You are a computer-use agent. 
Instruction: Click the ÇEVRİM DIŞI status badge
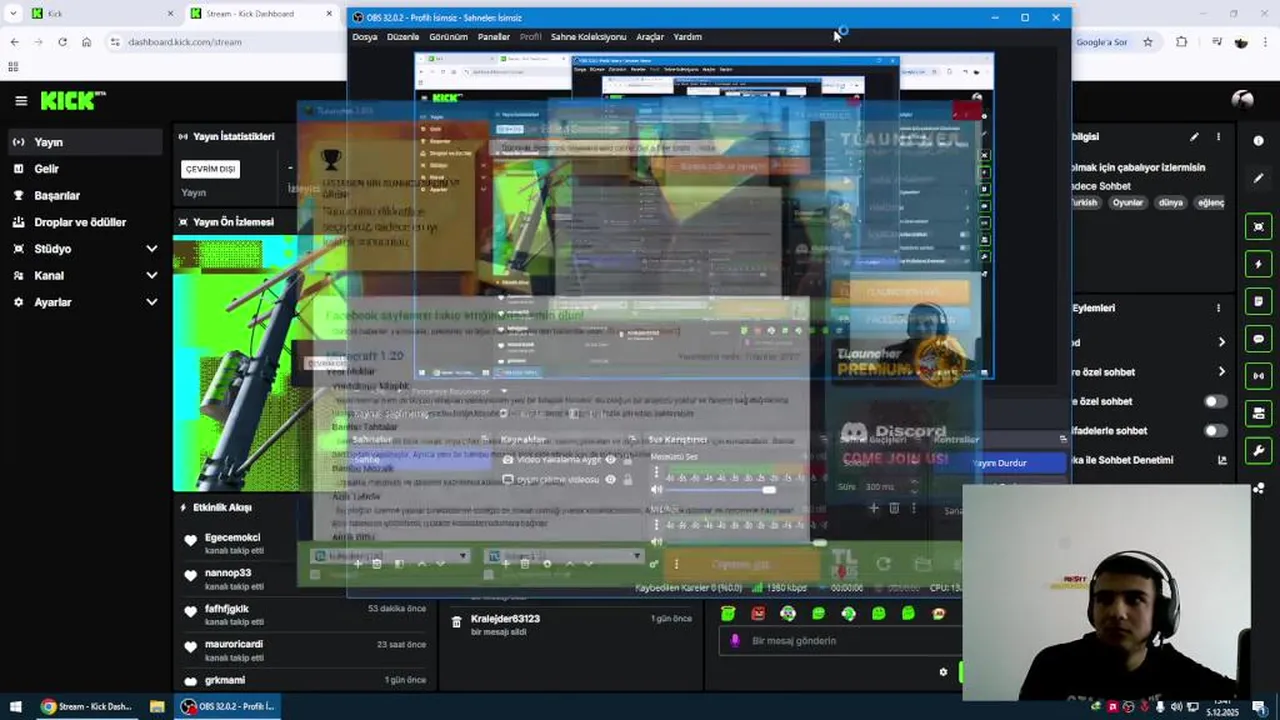[211, 169]
